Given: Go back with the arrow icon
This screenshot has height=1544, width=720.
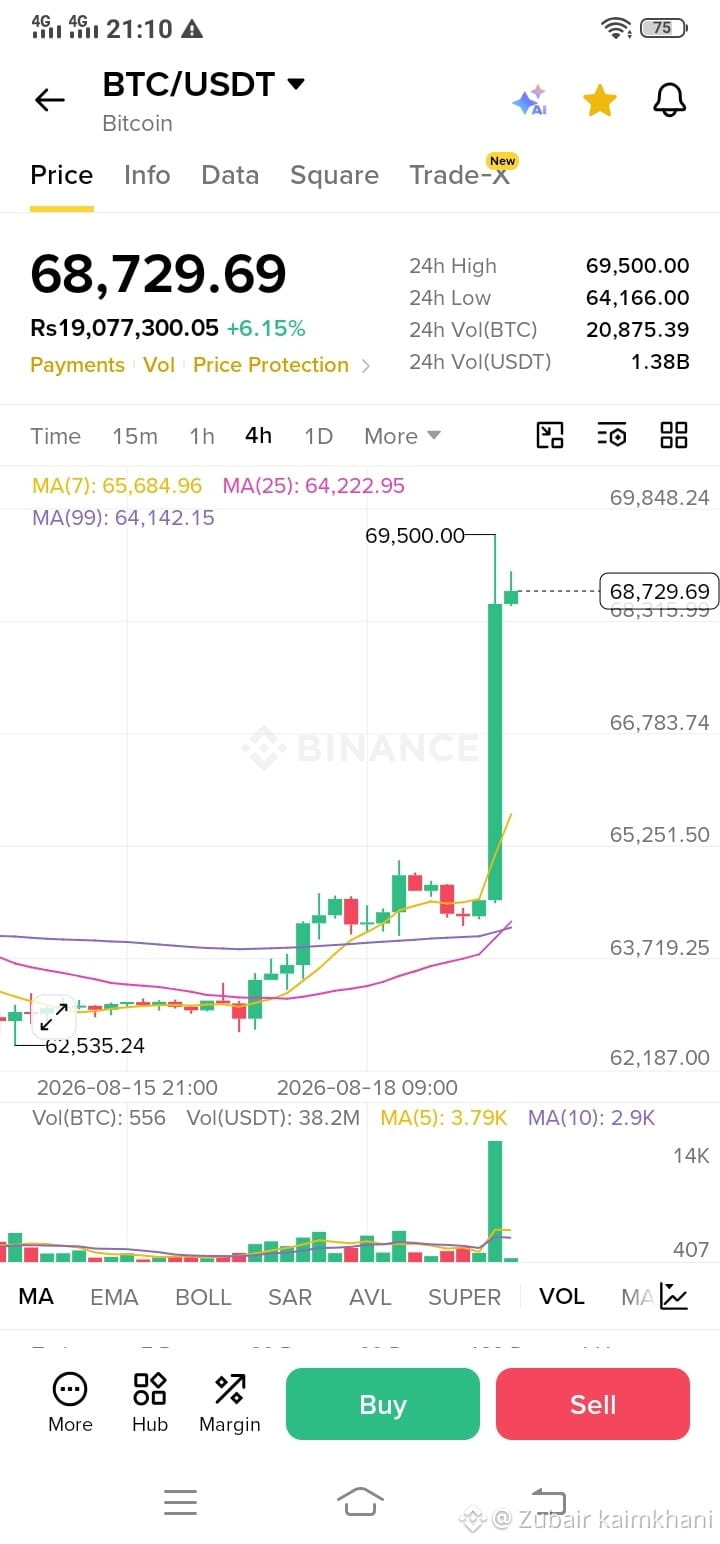Looking at the screenshot, I should pyautogui.click(x=49, y=99).
